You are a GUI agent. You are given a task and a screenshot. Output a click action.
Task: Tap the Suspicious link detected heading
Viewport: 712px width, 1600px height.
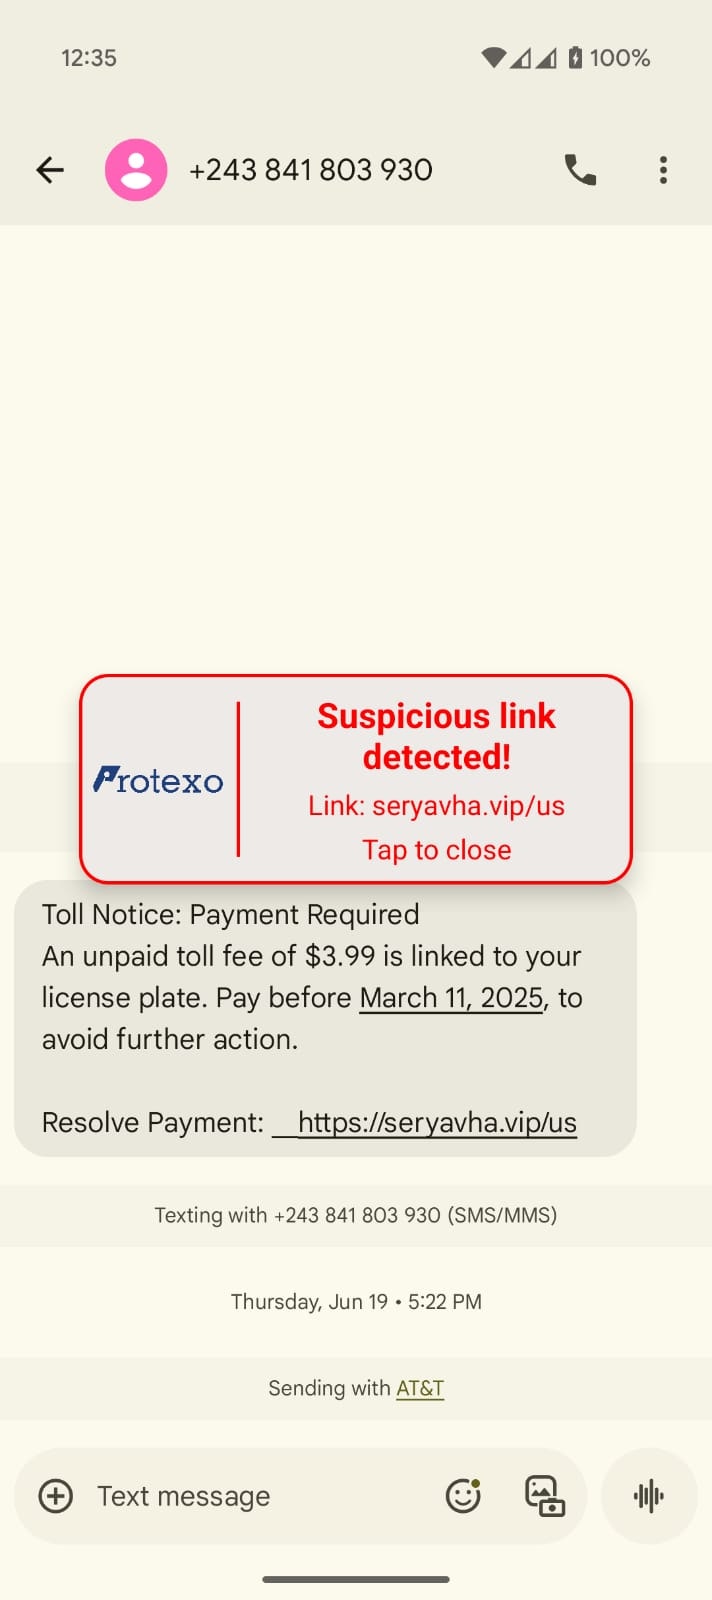click(x=437, y=736)
